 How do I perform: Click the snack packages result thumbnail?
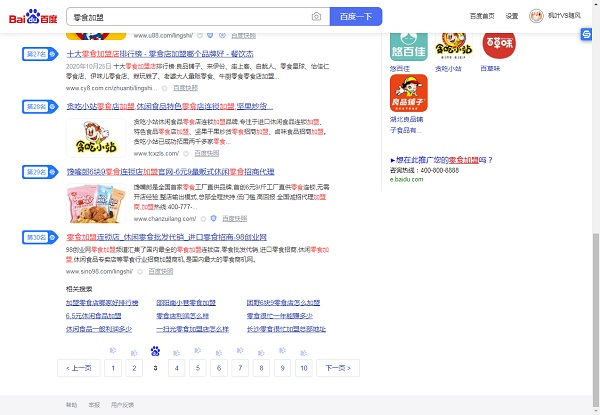96,203
